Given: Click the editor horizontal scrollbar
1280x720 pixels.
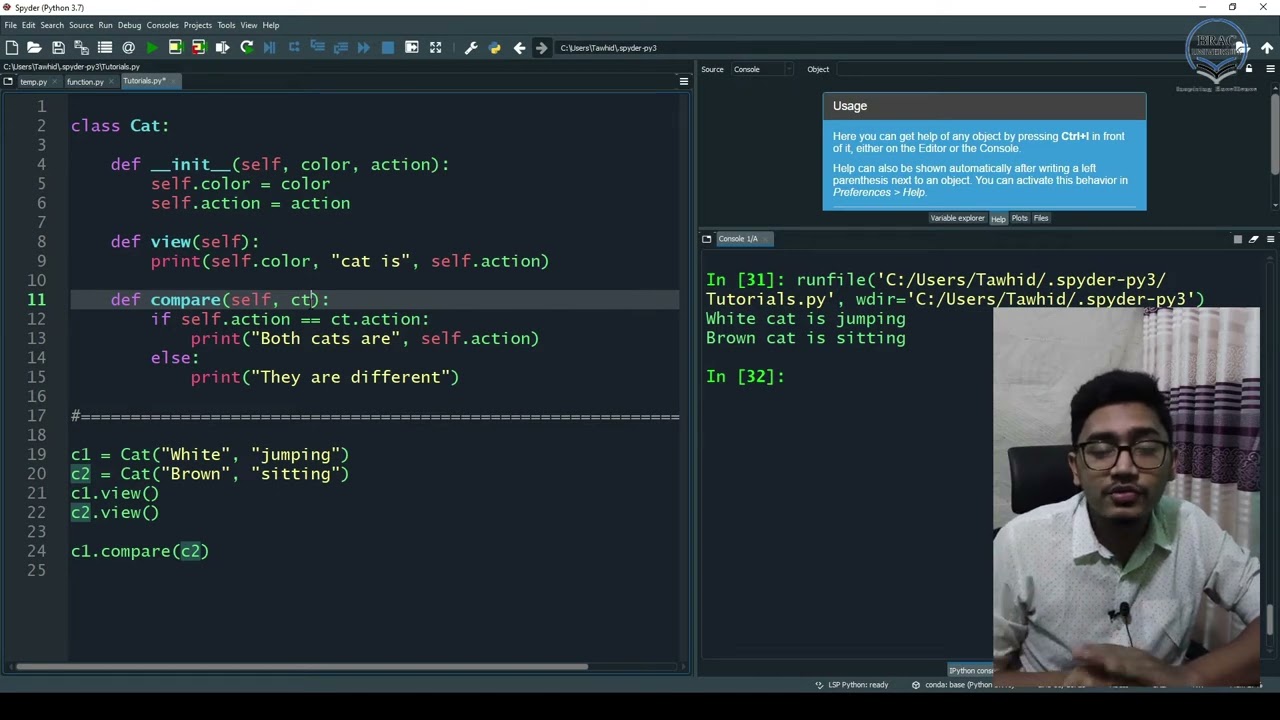Looking at the screenshot, I should pos(302,667).
